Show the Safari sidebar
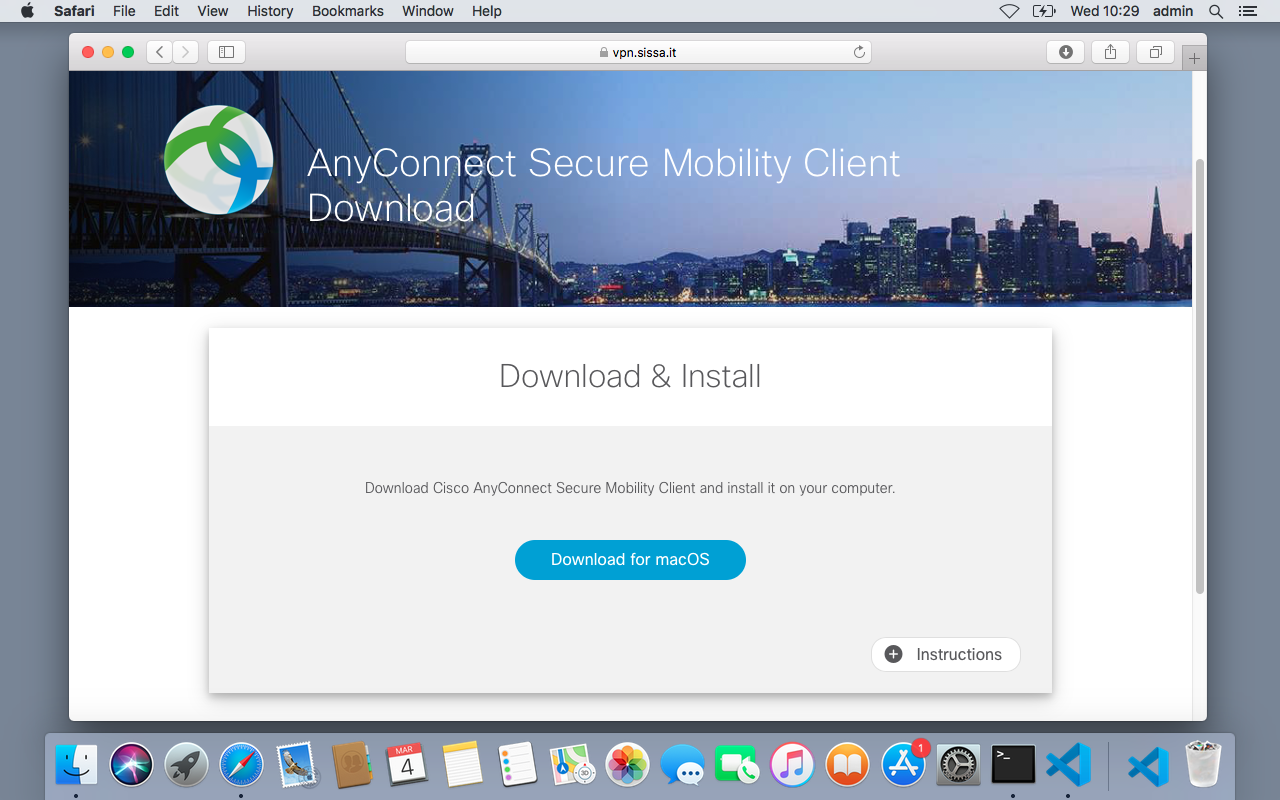The image size is (1280, 800). pos(226,52)
